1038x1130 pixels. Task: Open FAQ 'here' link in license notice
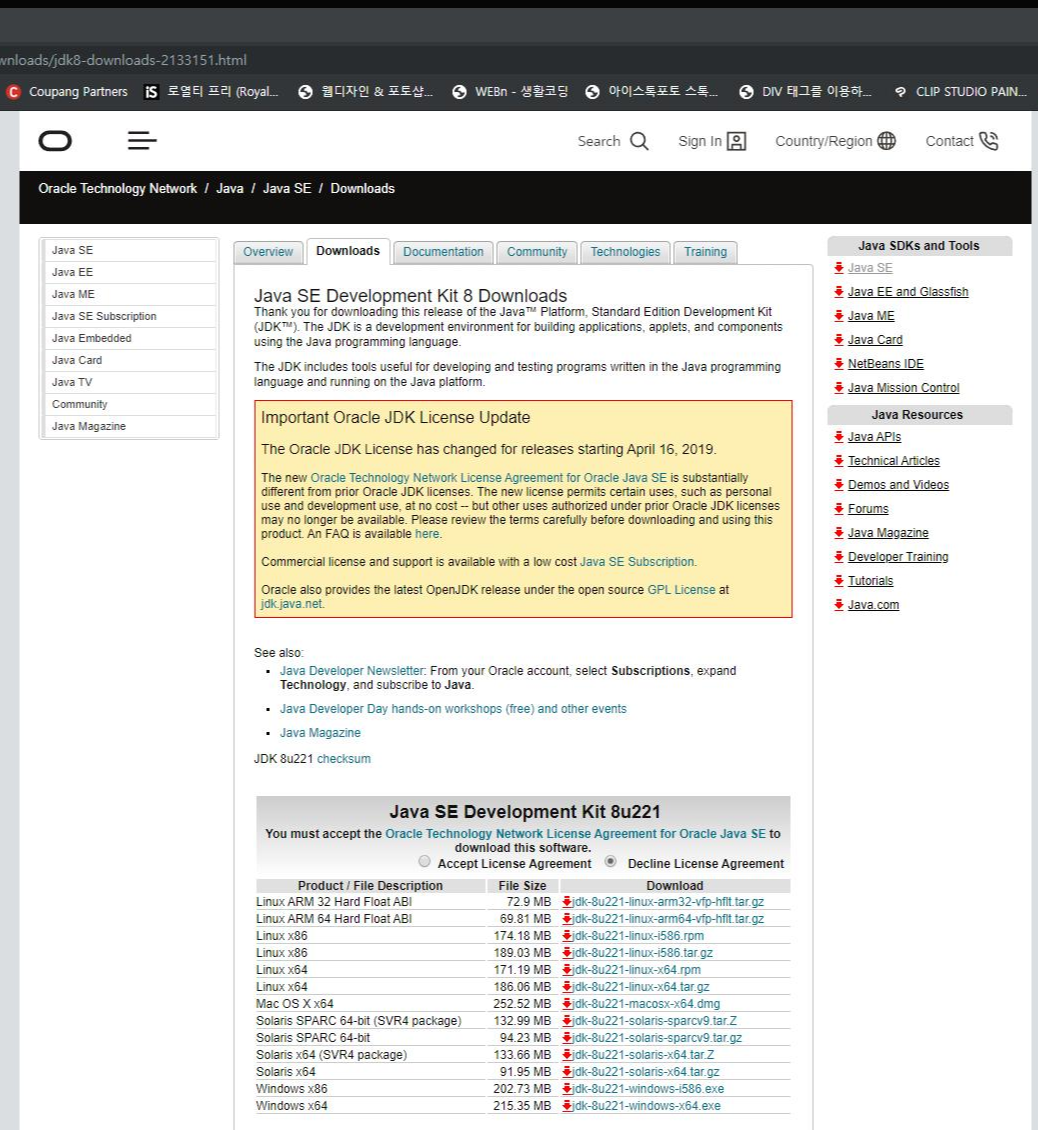click(x=427, y=534)
